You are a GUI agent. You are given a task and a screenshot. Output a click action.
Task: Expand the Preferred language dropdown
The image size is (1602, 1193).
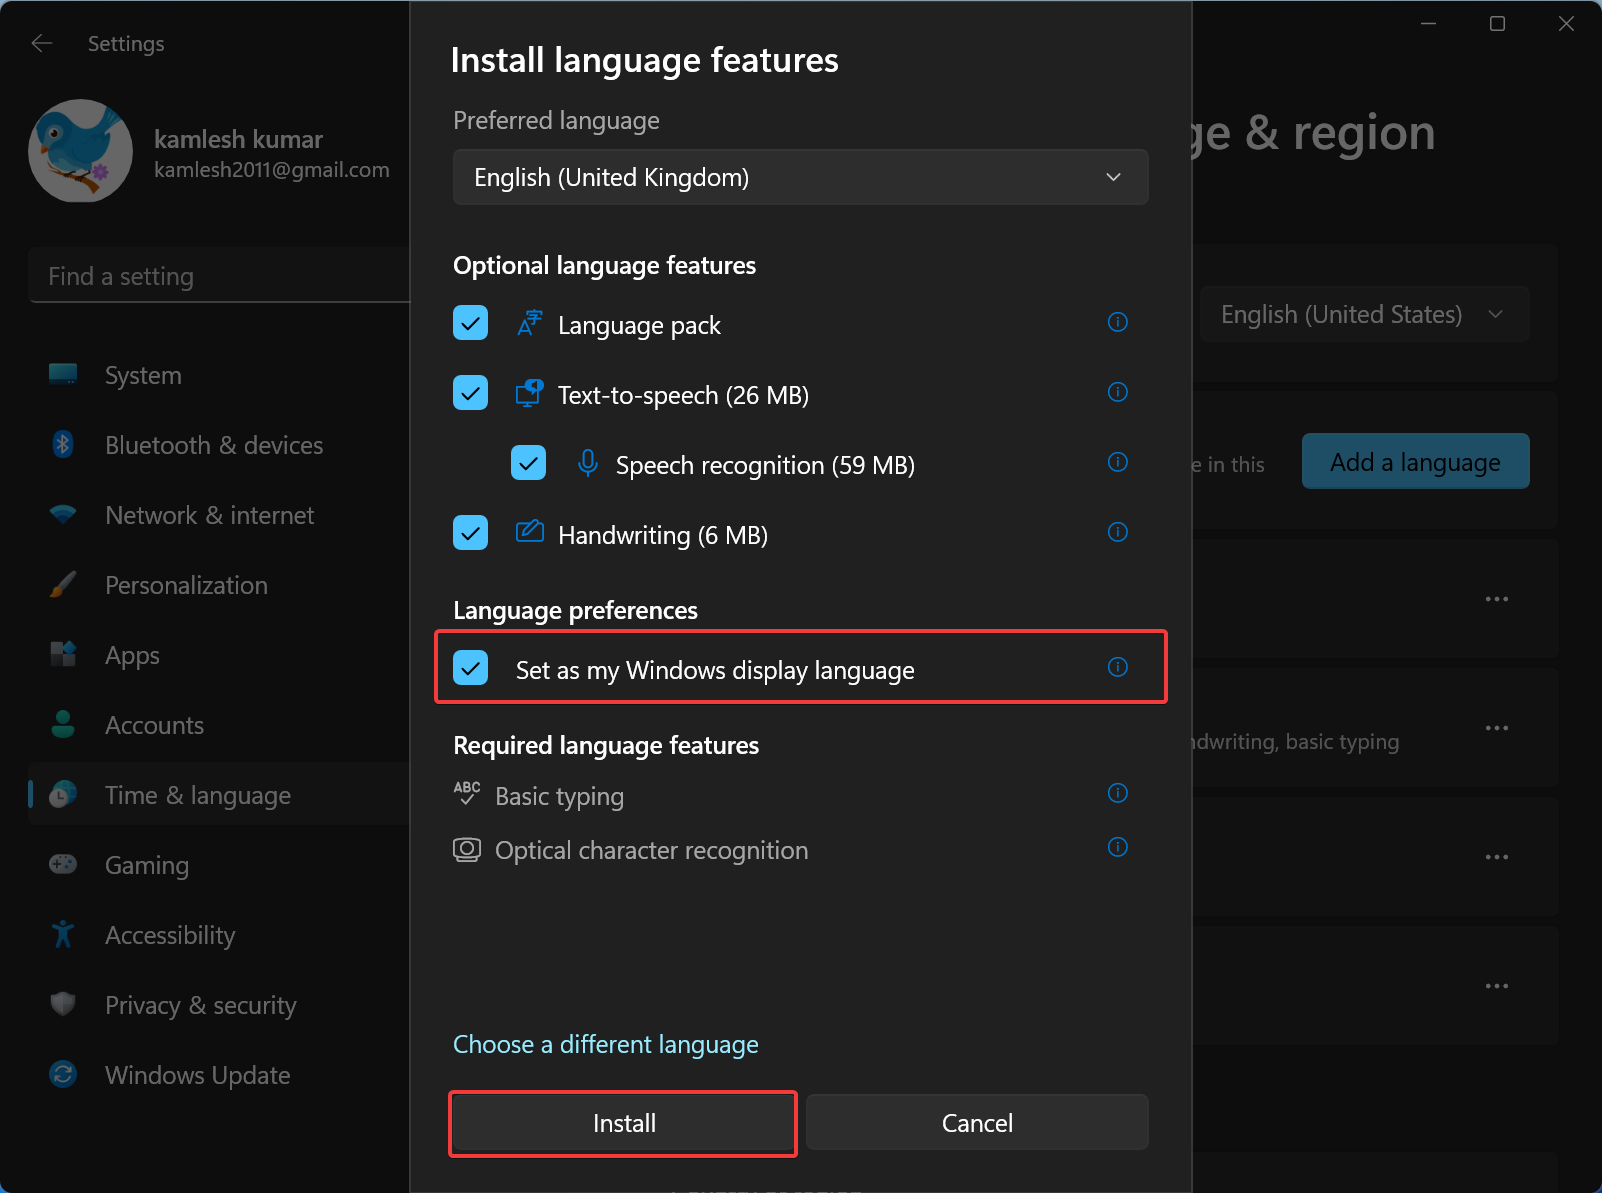coord(801,177)
